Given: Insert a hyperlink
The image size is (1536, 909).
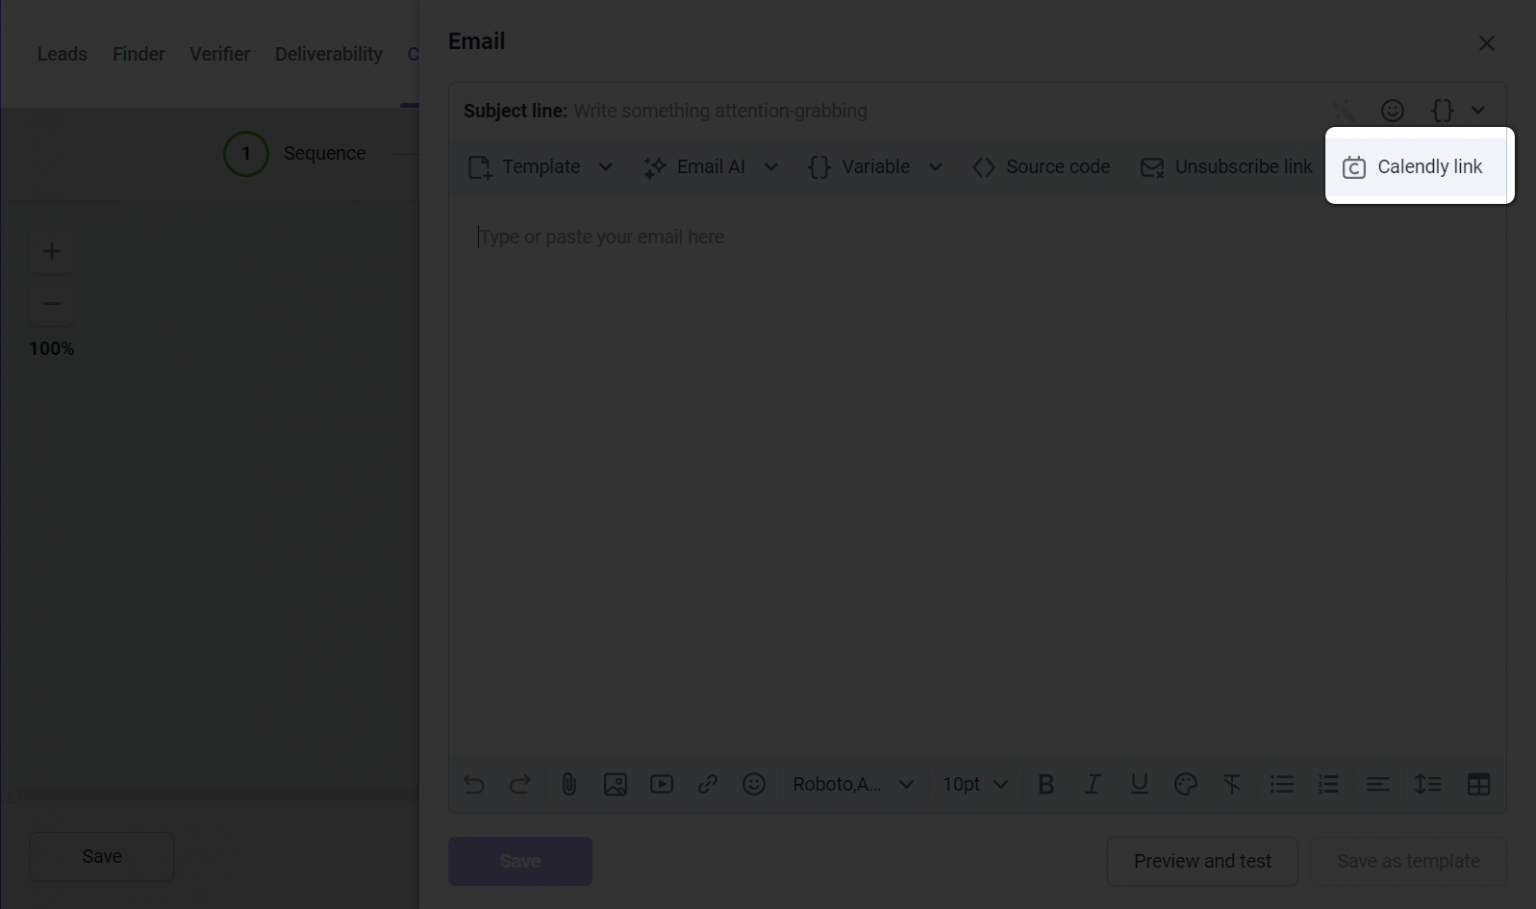Looking at the screenshot, I should tap(708, 785).
